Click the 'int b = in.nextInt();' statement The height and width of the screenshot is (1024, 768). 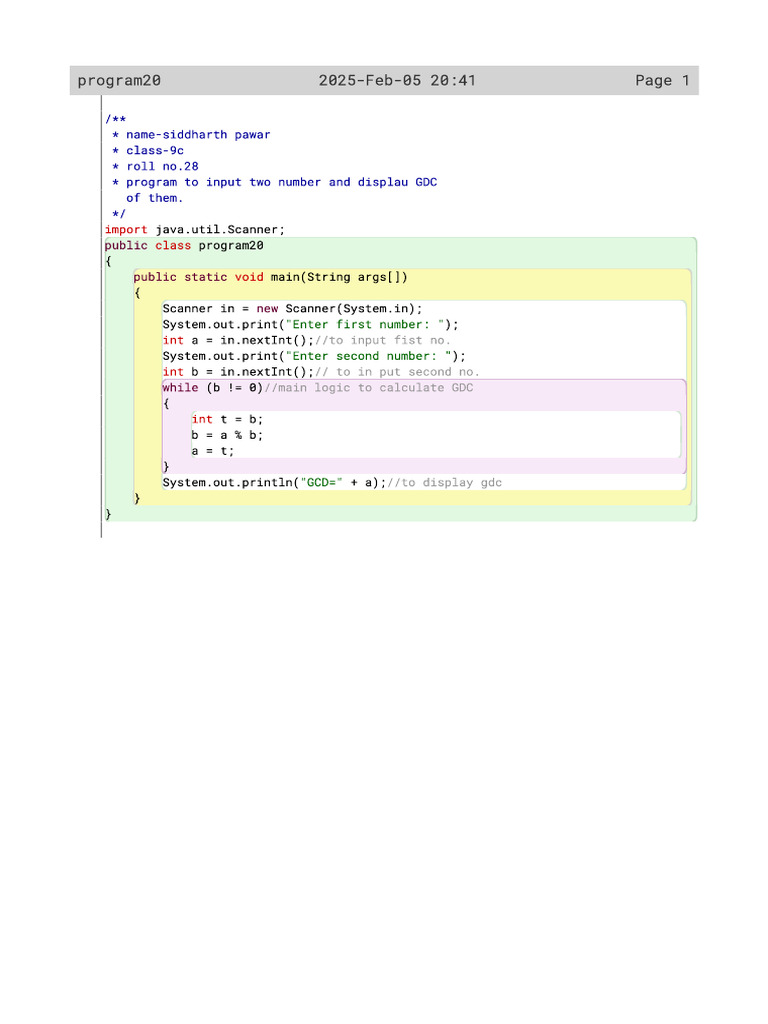[238, 372]
